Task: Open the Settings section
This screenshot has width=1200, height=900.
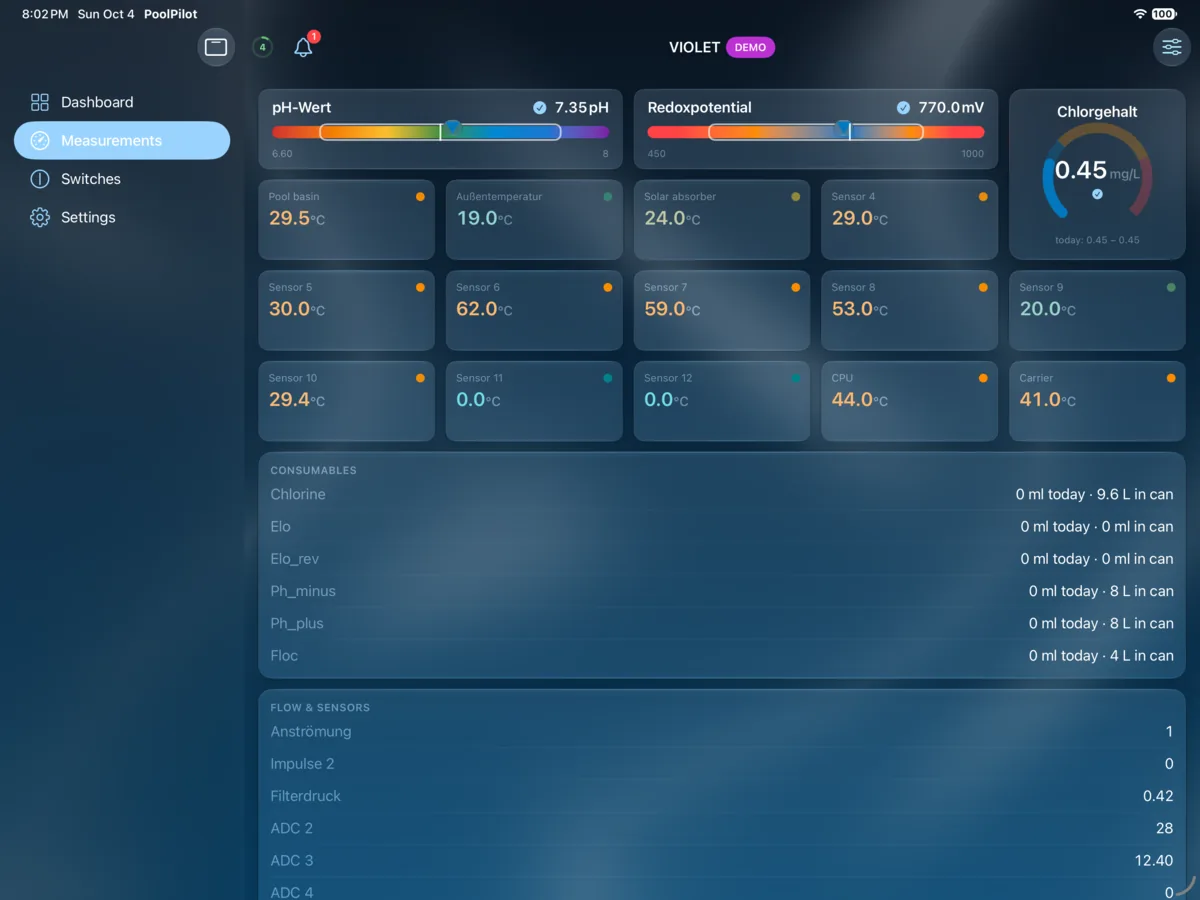Action: tap(122, 217)
